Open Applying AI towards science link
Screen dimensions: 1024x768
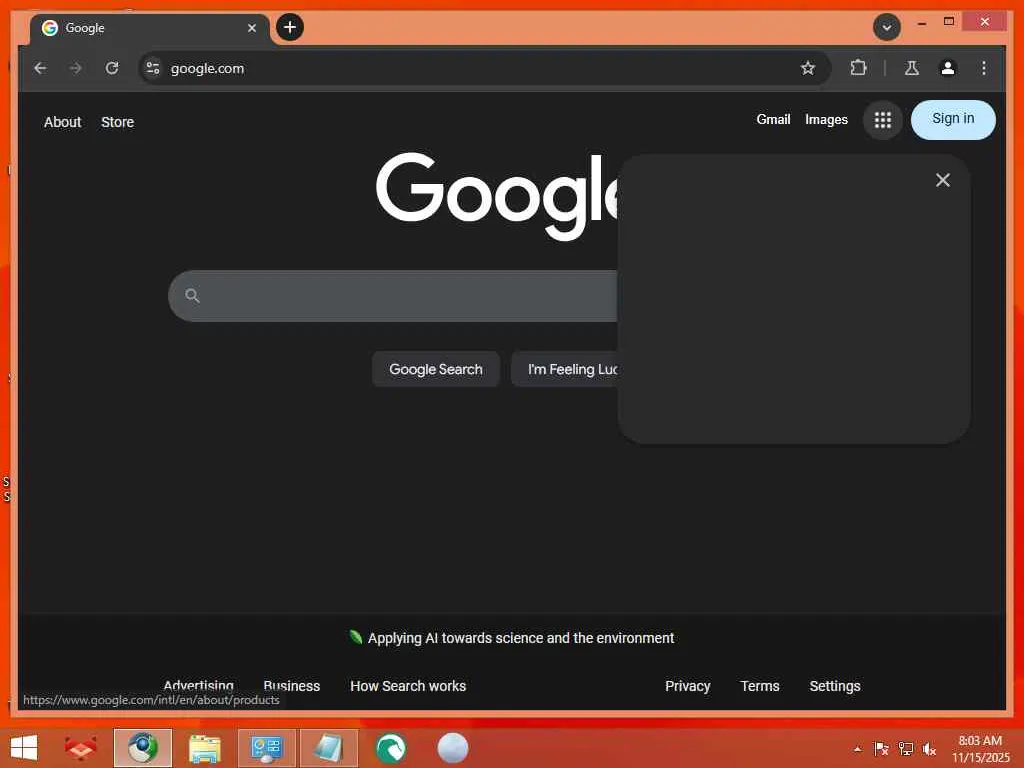point(520,638)
